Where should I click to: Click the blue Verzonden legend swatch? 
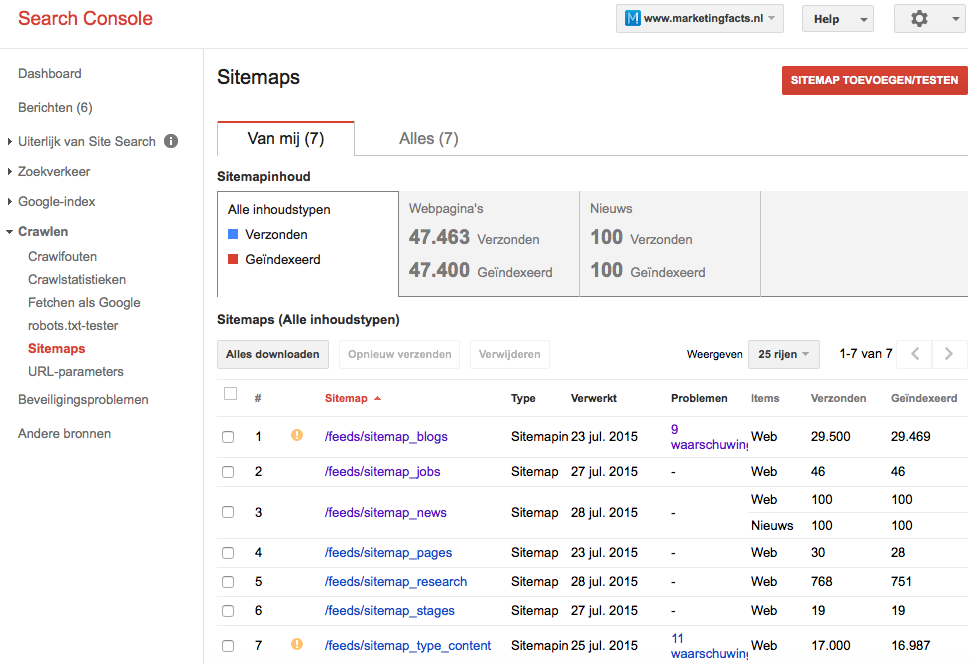click(233, 235)
